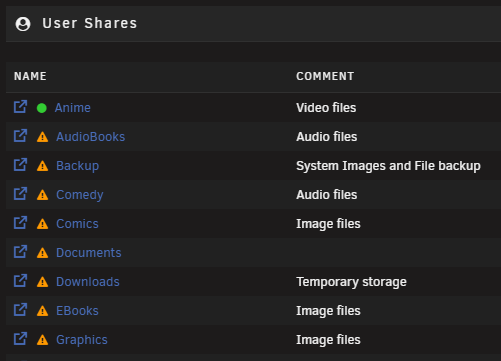Click the warning triangle beside Documents
Viewport: 501px width, 361px height.
42,253
